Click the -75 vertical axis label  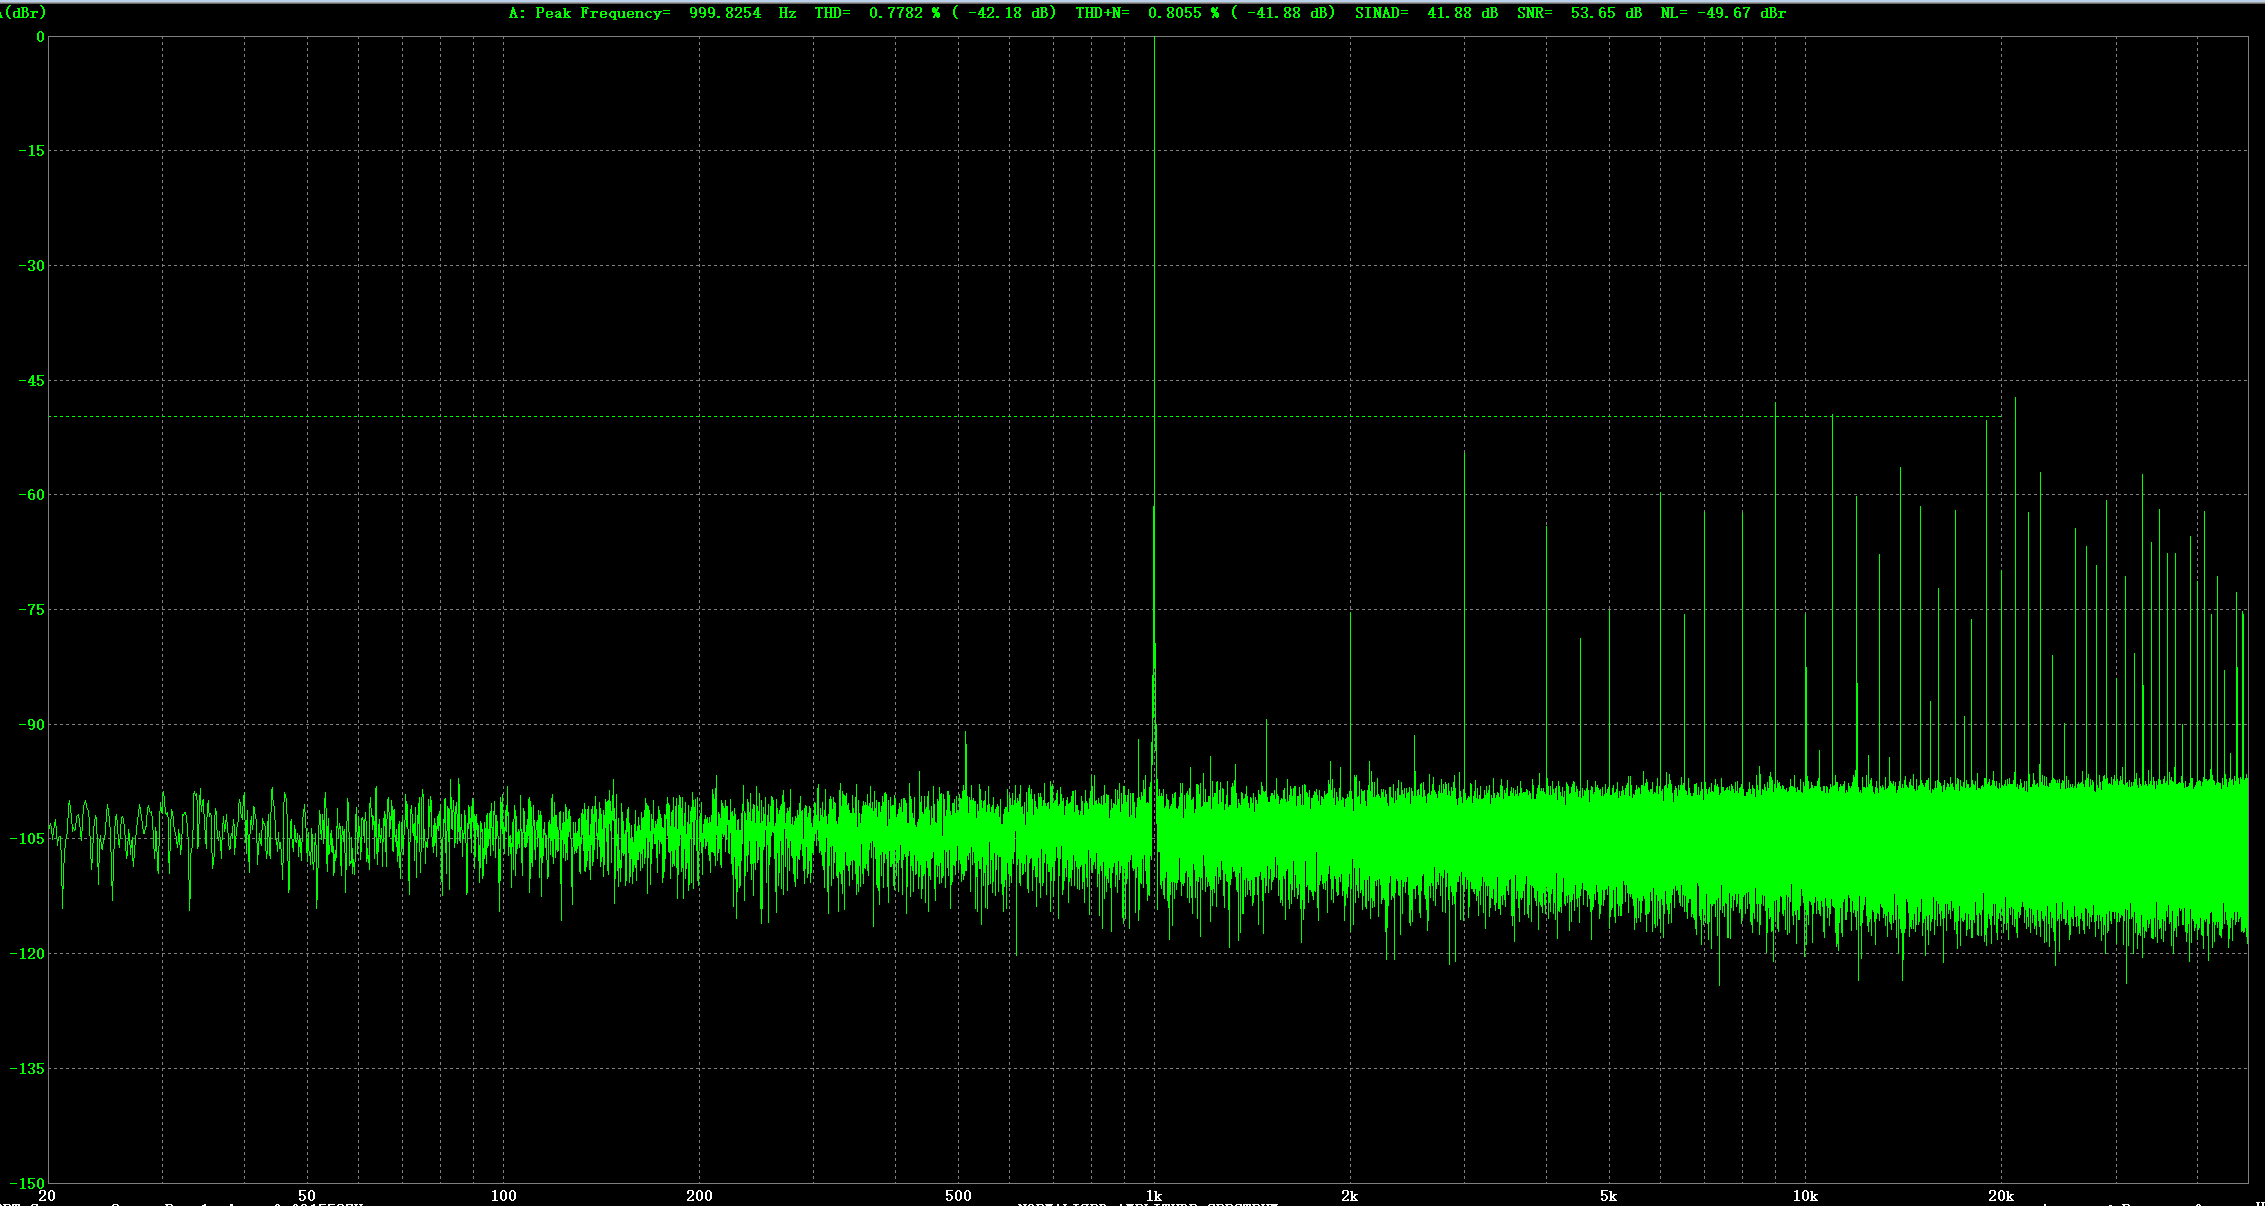[x=32, y=610]
